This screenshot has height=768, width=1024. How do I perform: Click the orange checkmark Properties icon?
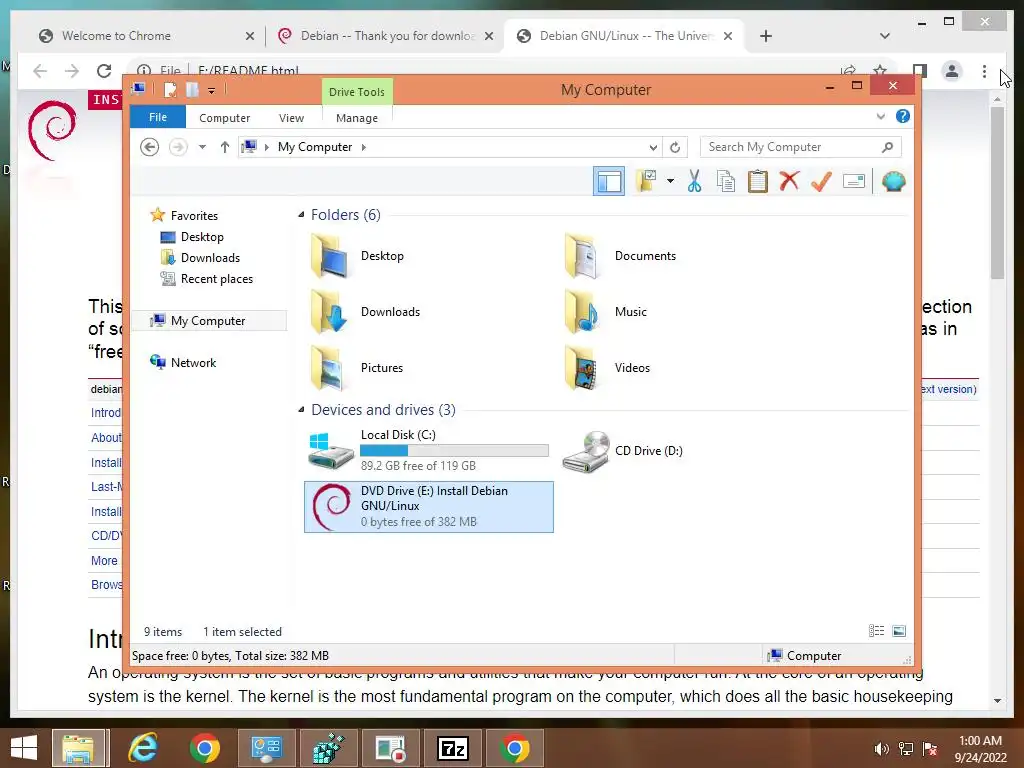[822, 182]
